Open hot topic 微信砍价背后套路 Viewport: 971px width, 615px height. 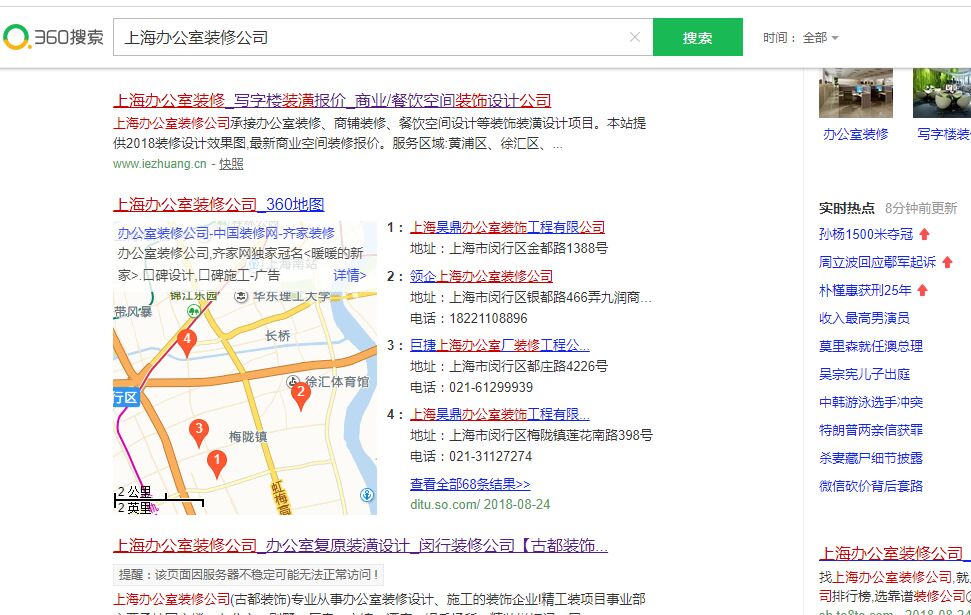[871, 486]
